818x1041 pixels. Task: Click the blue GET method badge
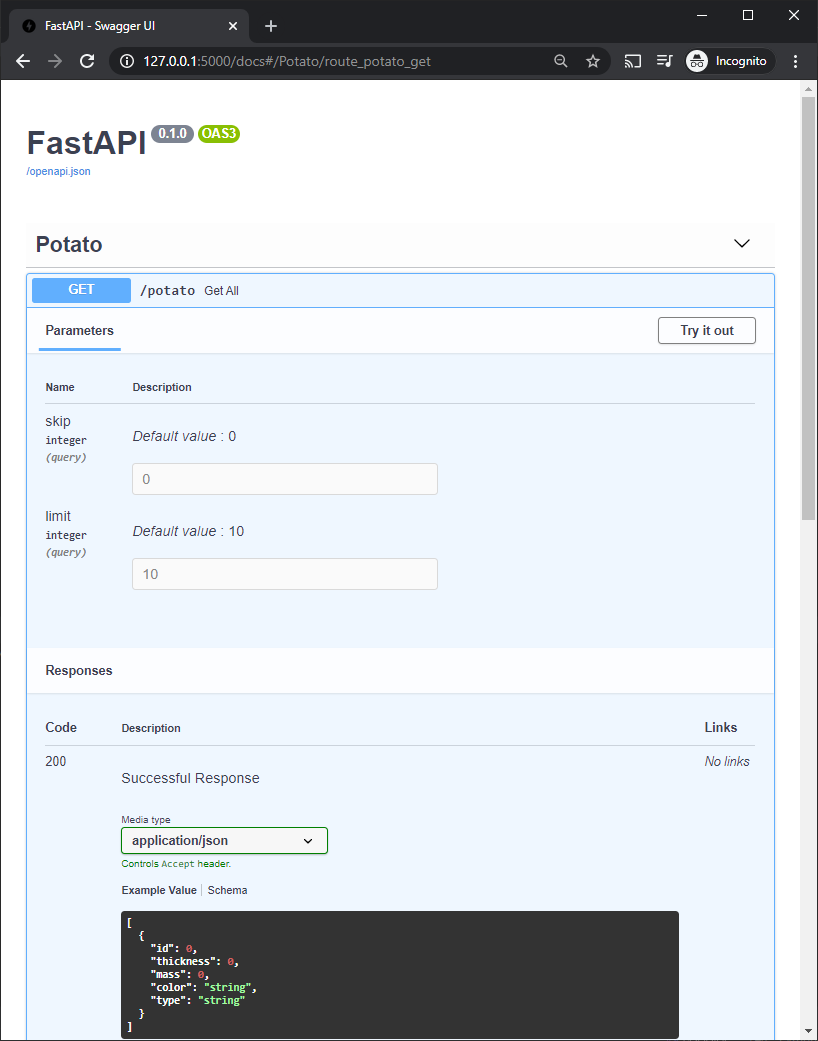click(x=82, y=290)
